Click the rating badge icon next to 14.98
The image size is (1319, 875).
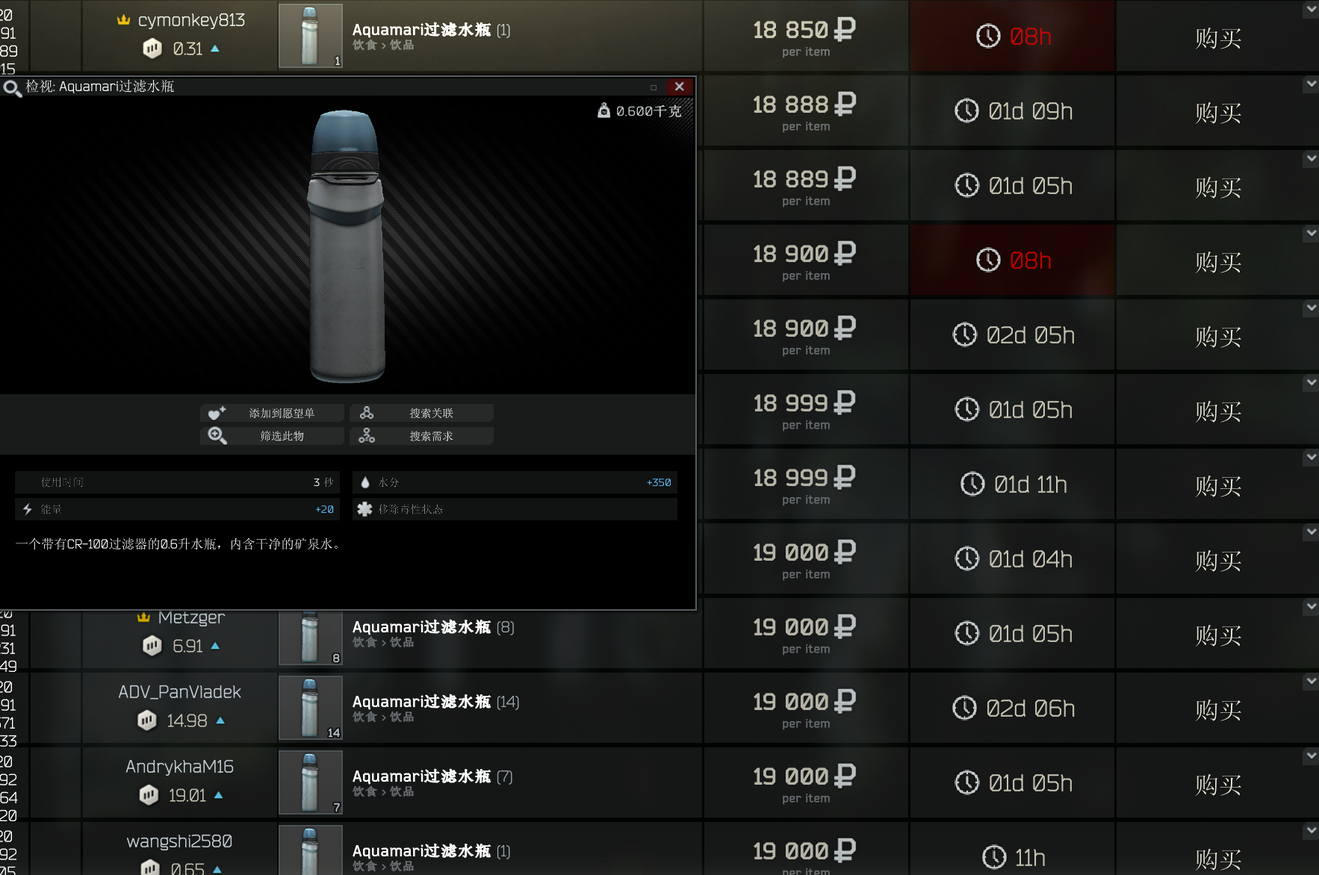pos(147,720)
